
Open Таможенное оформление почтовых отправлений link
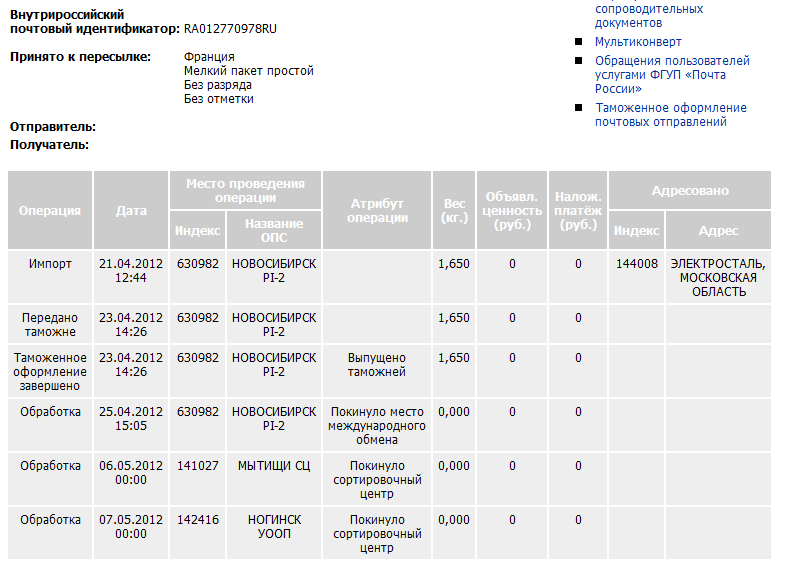(670, 115)
